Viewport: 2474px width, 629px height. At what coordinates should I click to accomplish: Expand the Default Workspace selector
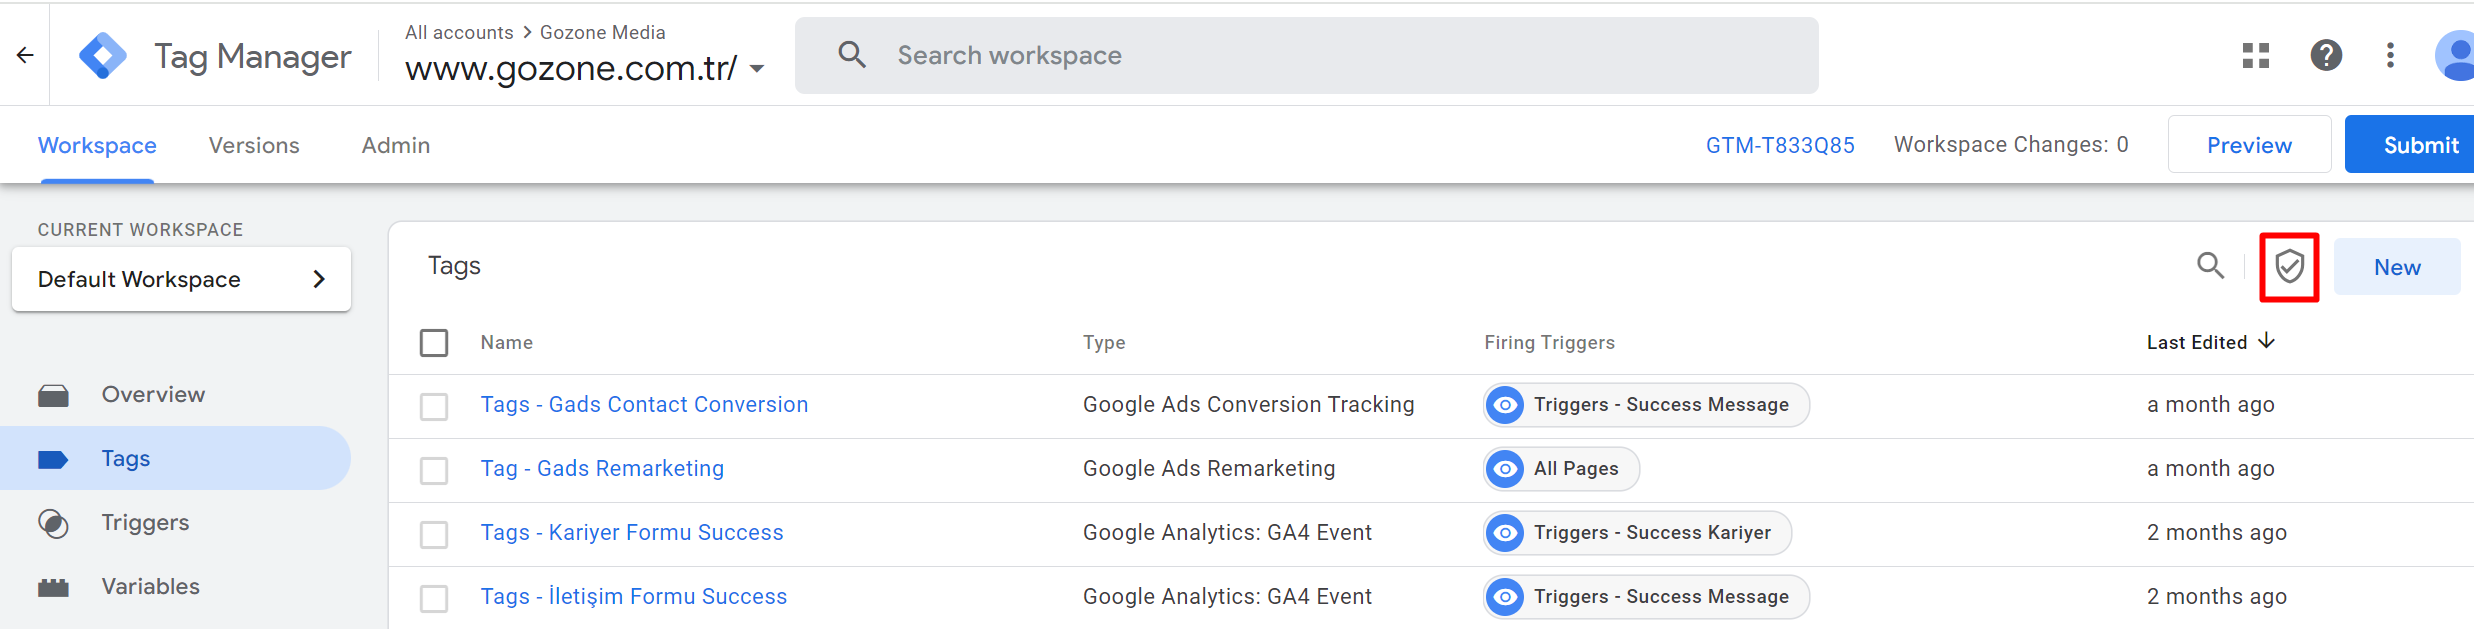click(x=181, y=280)
